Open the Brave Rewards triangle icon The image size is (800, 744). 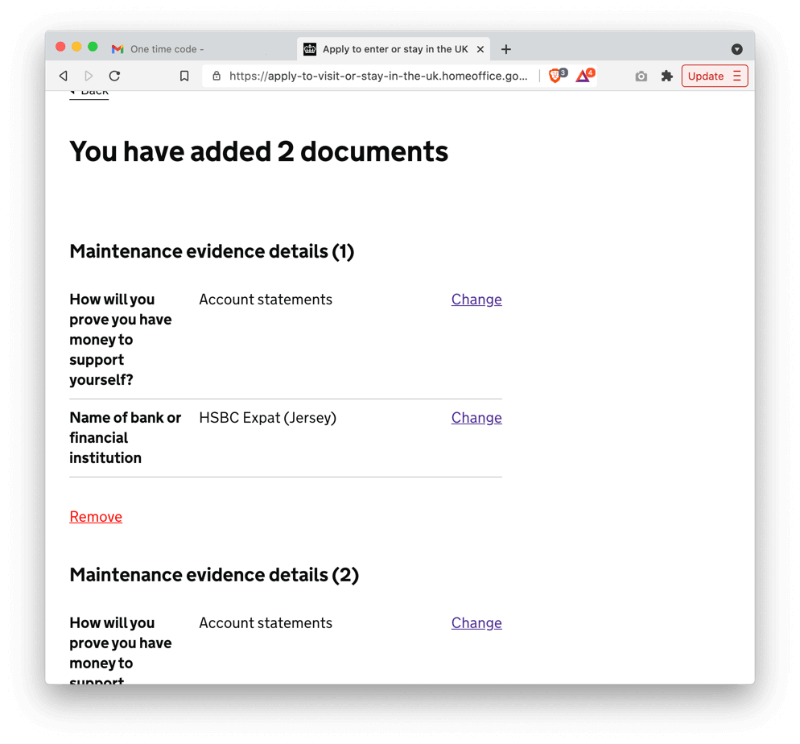[x=585, y=76]
